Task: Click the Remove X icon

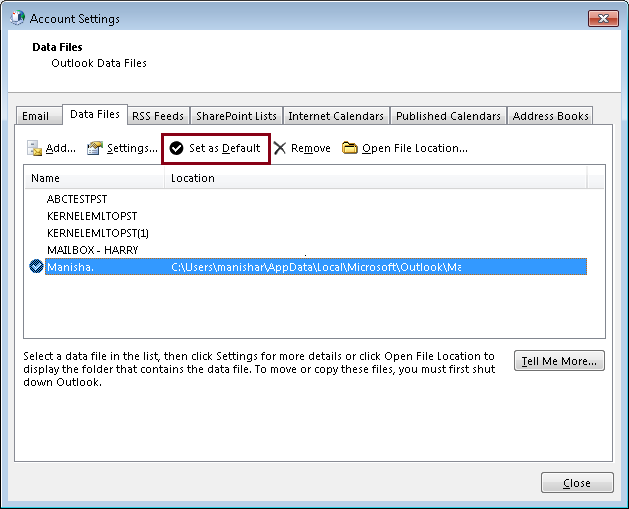Action: pyautogui.click(x=280, y=148)
